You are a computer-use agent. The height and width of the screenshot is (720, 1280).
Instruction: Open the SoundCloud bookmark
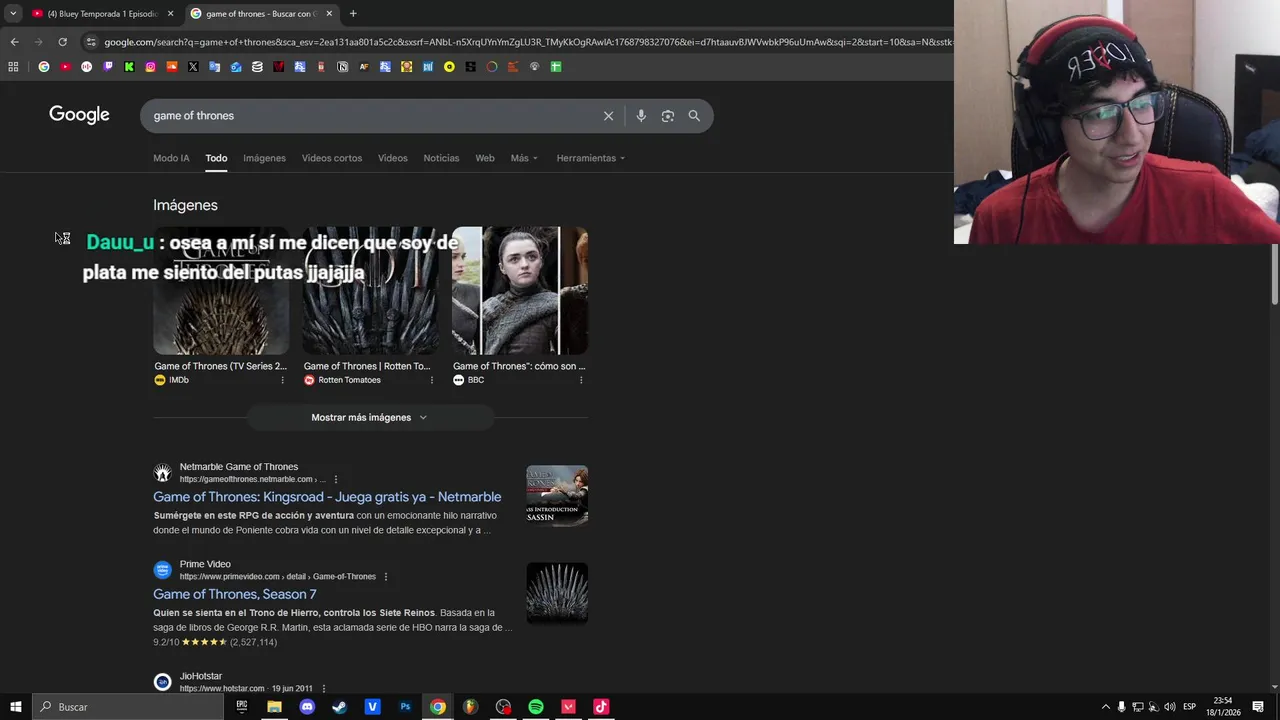point(172,67)
